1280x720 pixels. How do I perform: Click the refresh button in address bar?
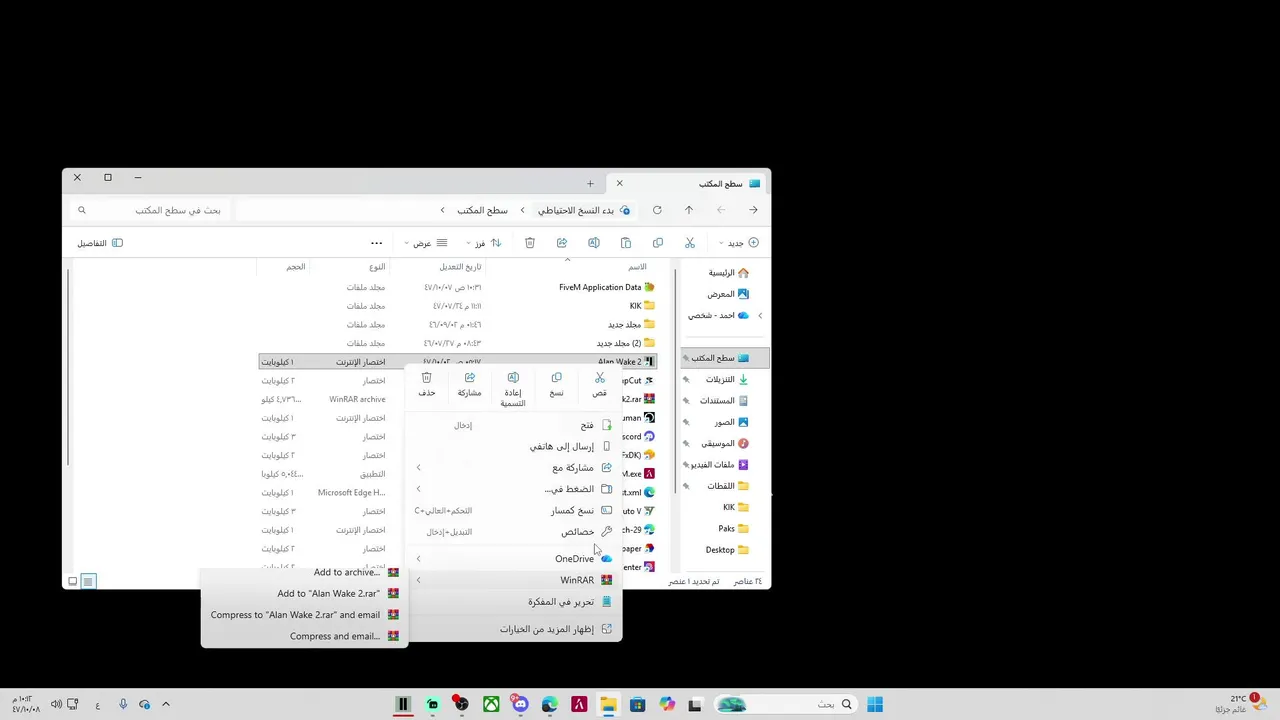[x=657, y=210]
